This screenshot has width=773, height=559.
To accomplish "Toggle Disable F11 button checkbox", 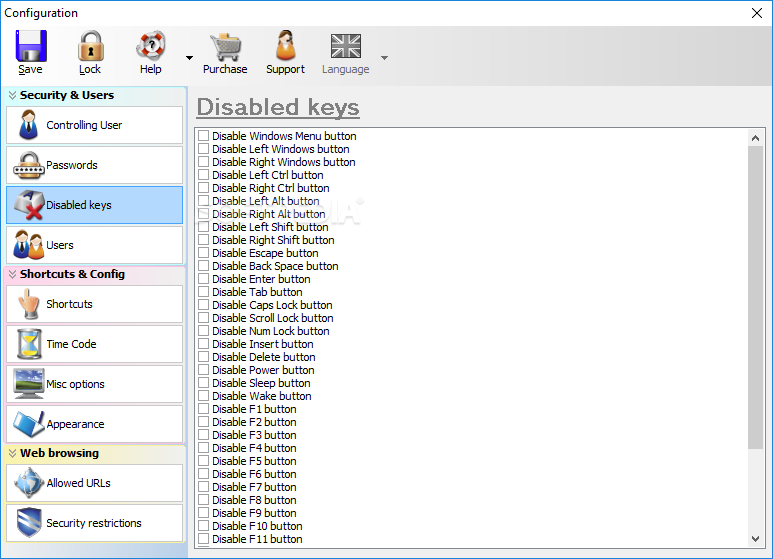I will (204, 538).
